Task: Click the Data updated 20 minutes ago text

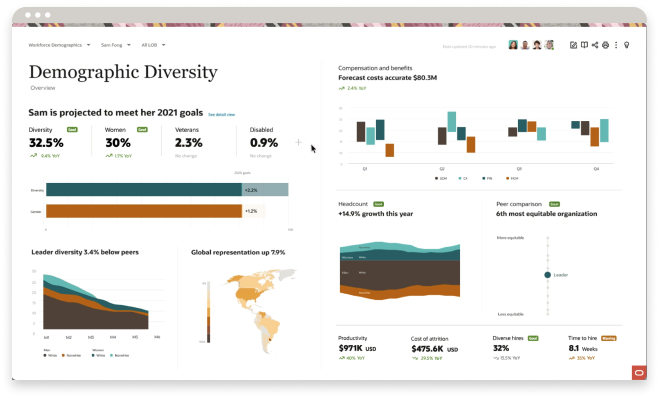Action: tap(469, 46)
